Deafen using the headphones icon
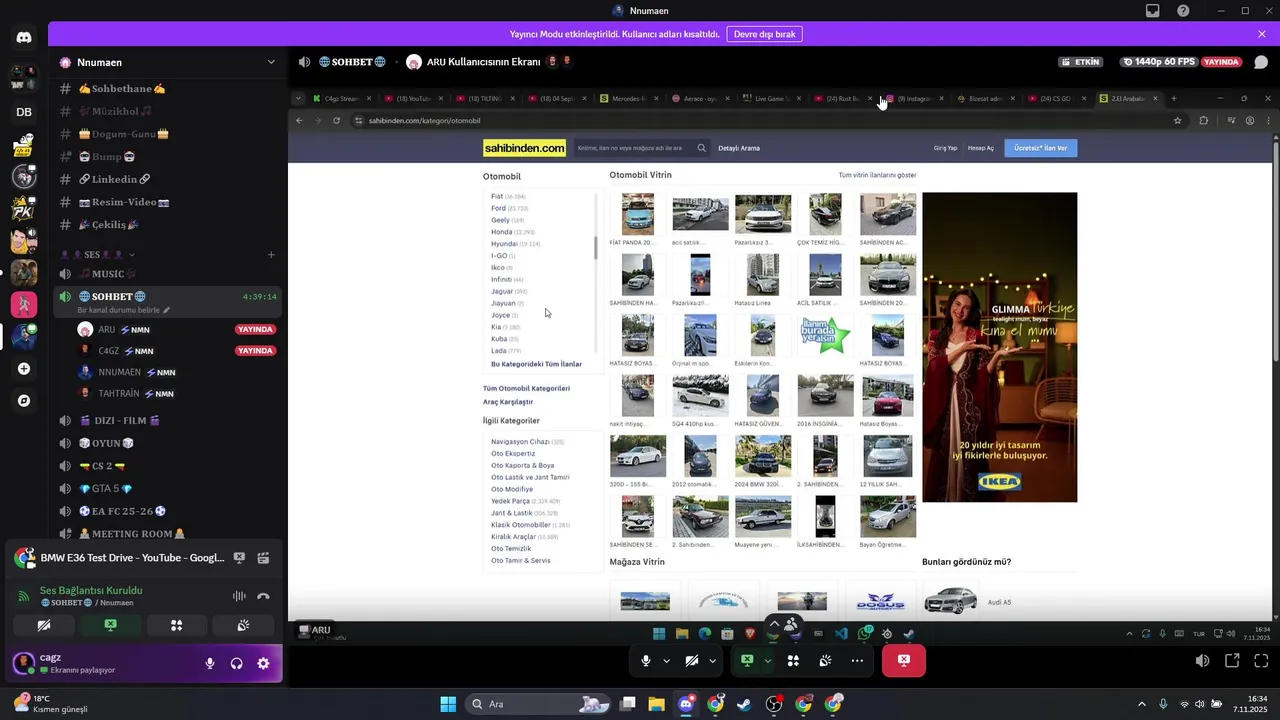This screenshot has width=1280, height=720. click(x=236, y=663)
